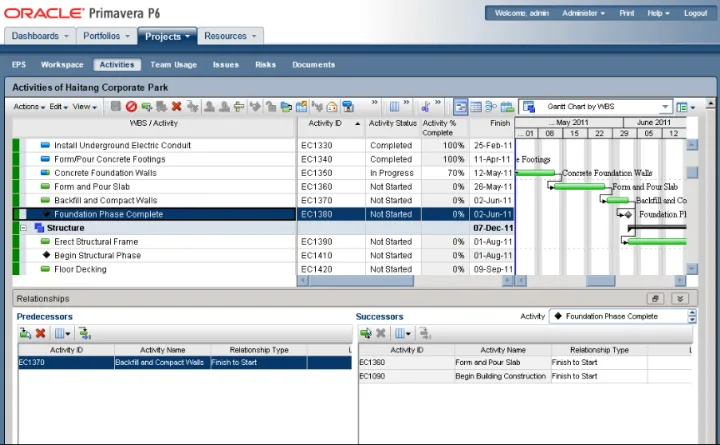
Task: Click collapse arrows icon on Relationships panel
Action: tap(680, 298)
